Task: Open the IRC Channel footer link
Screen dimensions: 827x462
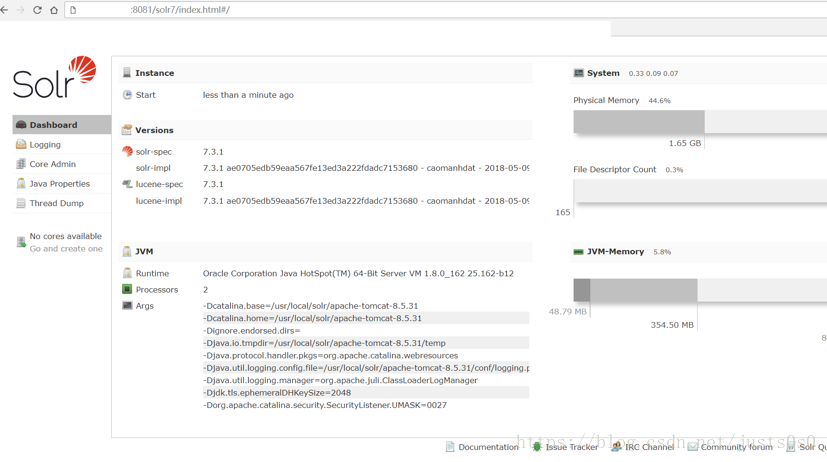Action: (x=649, y=447)
